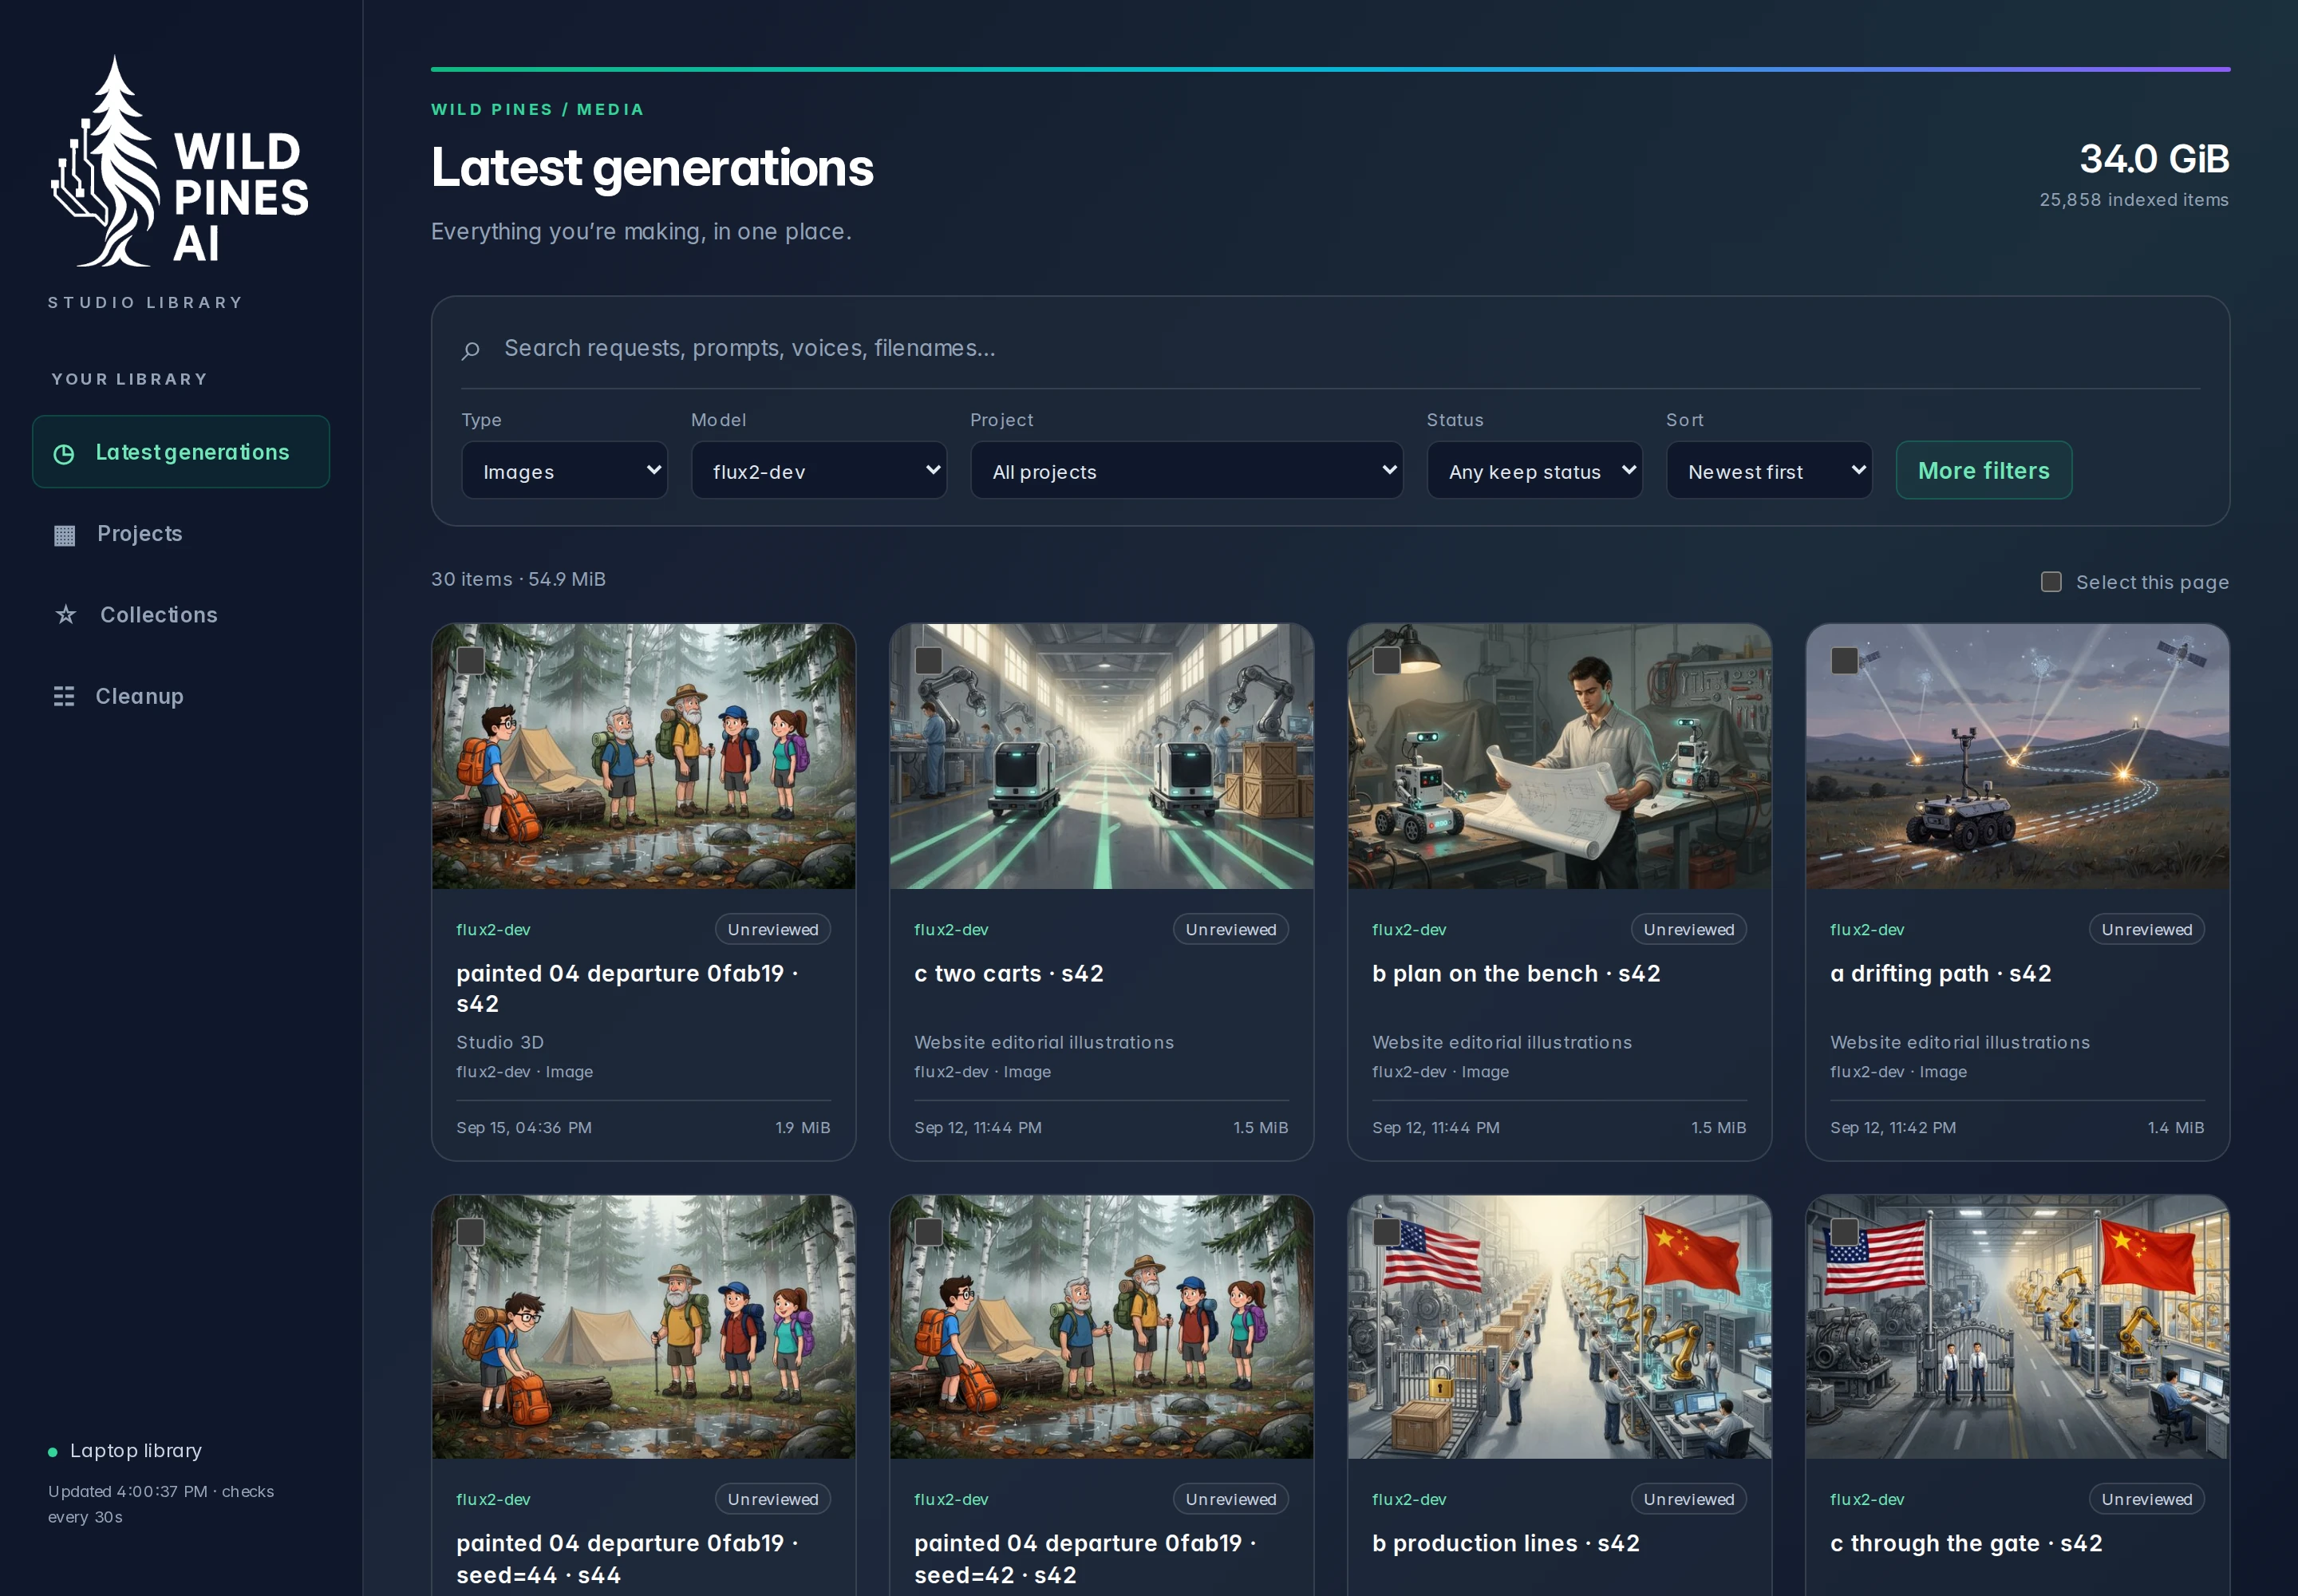The height and width of the screenshot is (1596, 2298).
Task: Change the Newest first sort dropdown
Action: pyautogui.click(x=1770, y=471)
